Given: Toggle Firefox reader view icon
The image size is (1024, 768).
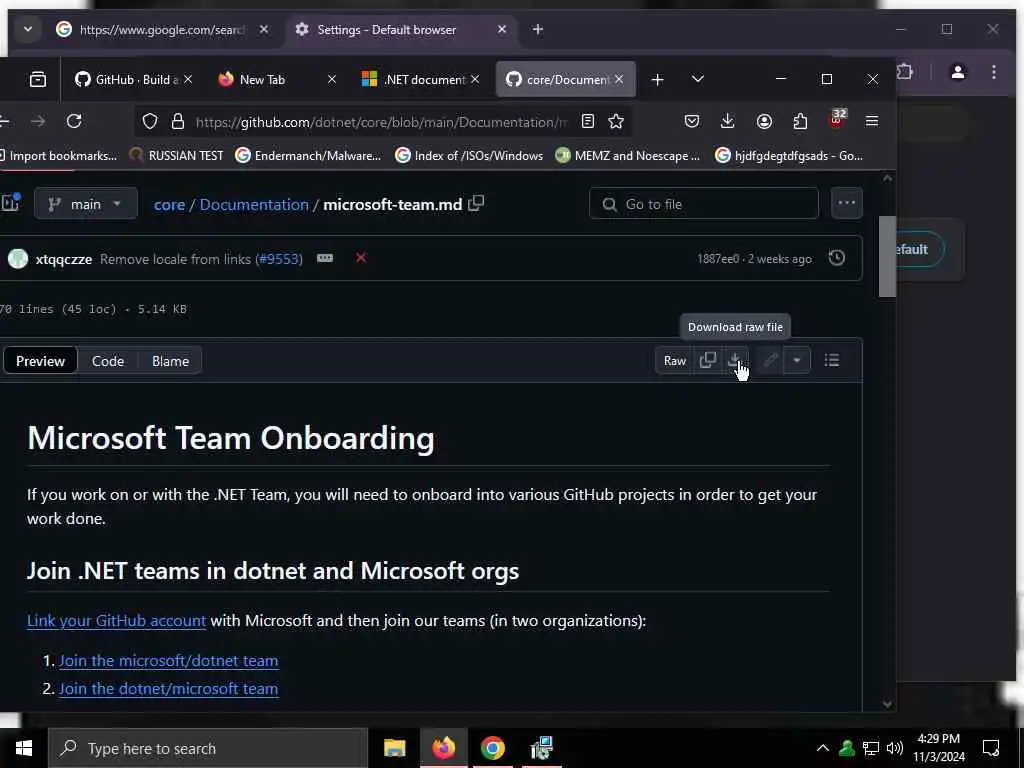Looking at the screenshot, I should (588, 121).
